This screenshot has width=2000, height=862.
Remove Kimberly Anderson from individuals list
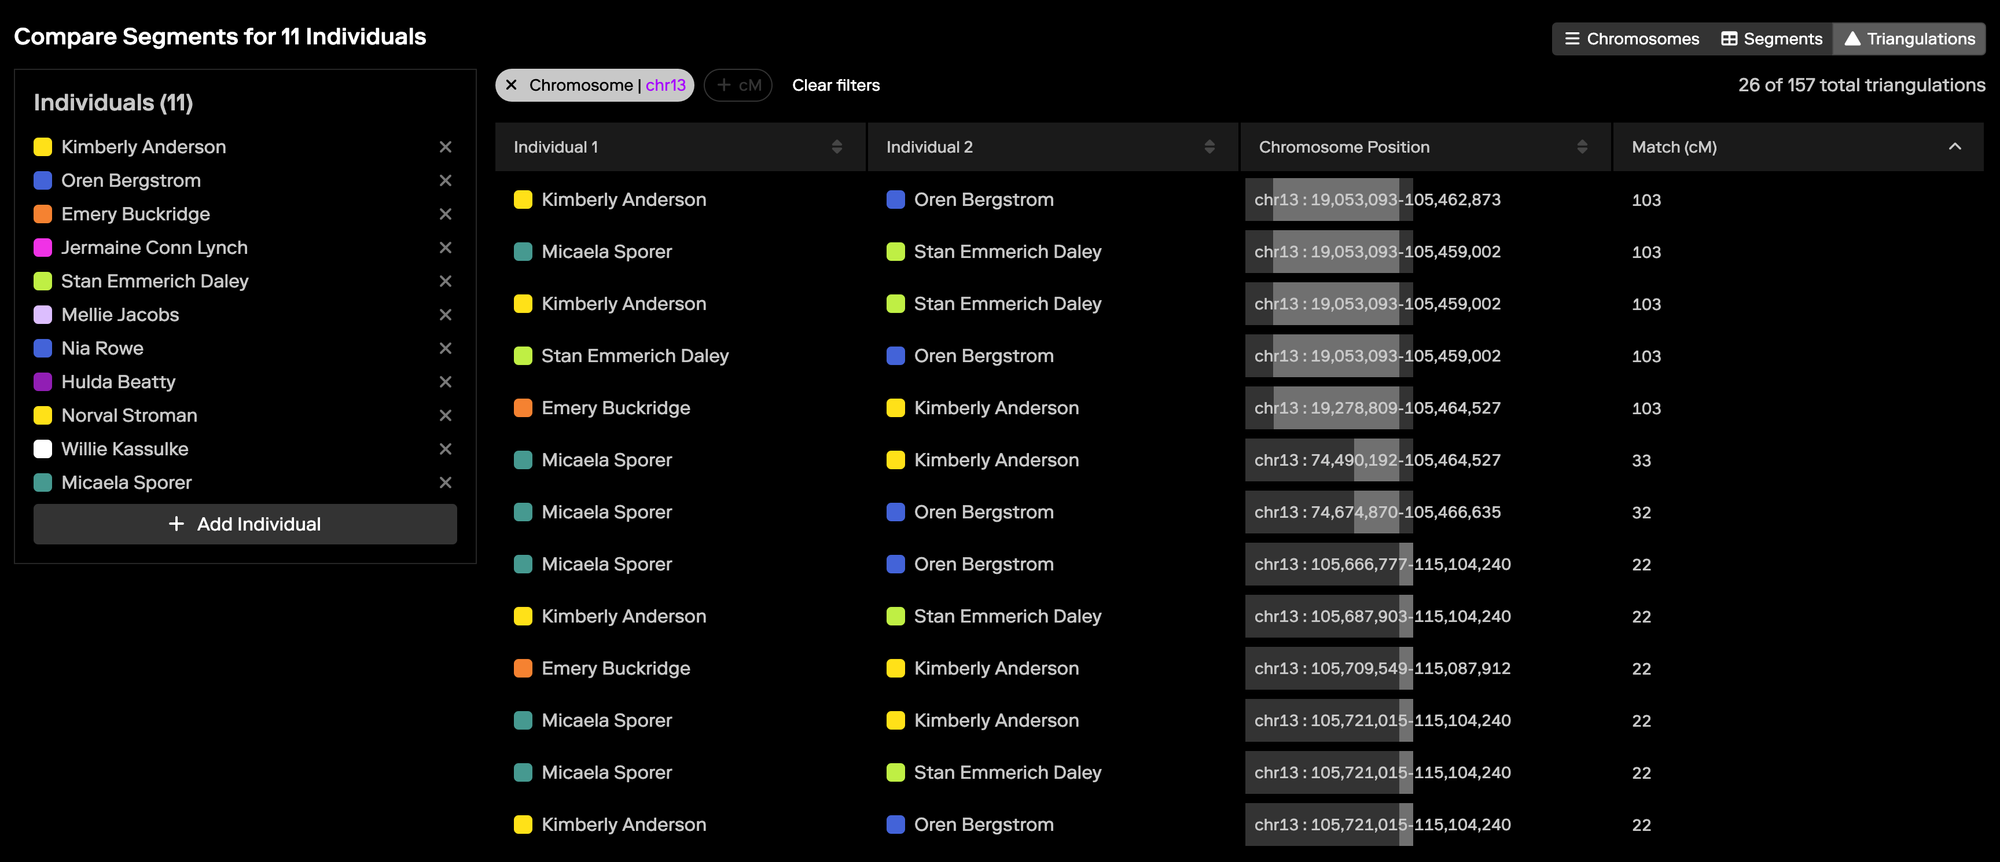click(x=445, y=147)
